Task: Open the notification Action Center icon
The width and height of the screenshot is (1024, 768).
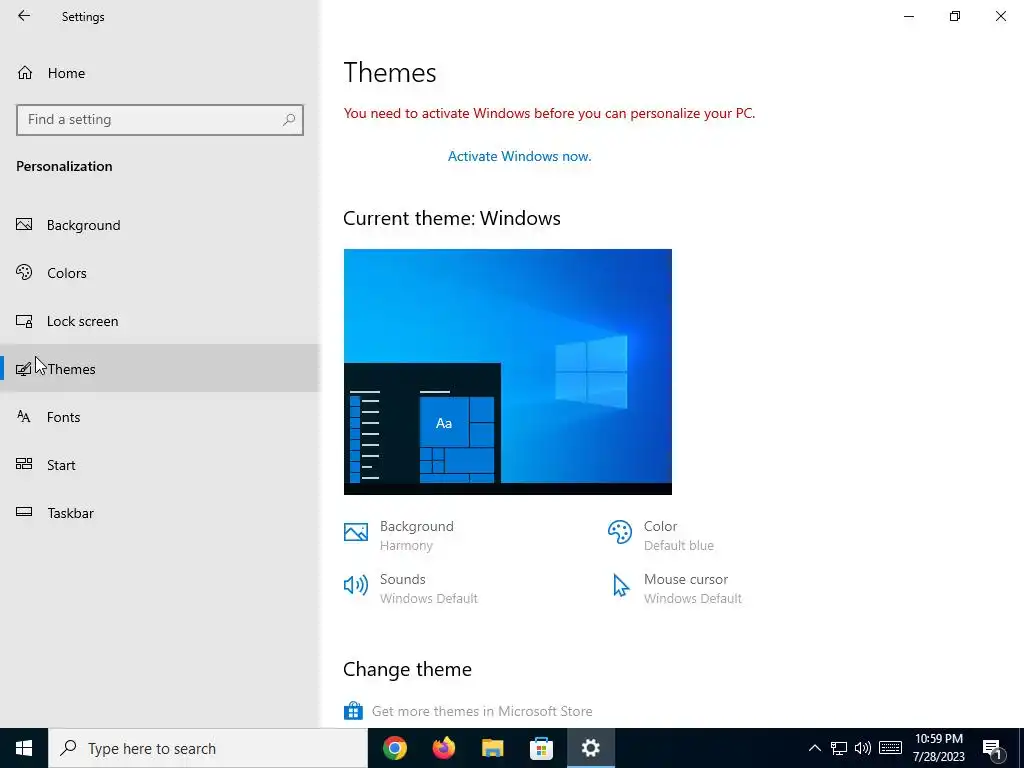Action: point(993,749)
